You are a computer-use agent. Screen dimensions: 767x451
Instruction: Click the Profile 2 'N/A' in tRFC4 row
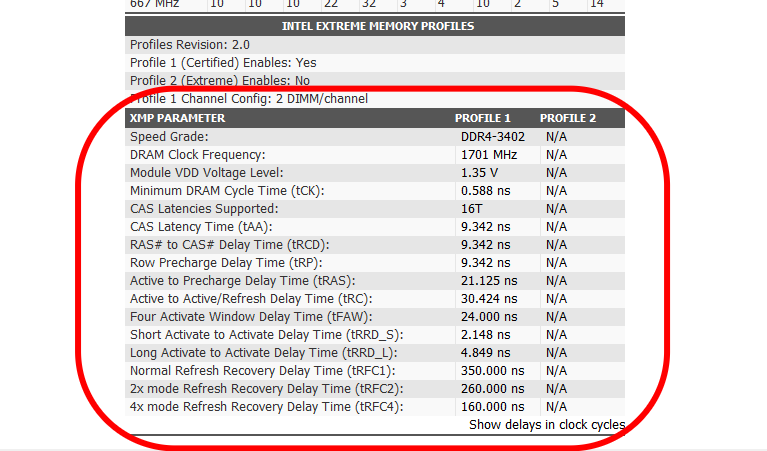click(556, 407)
